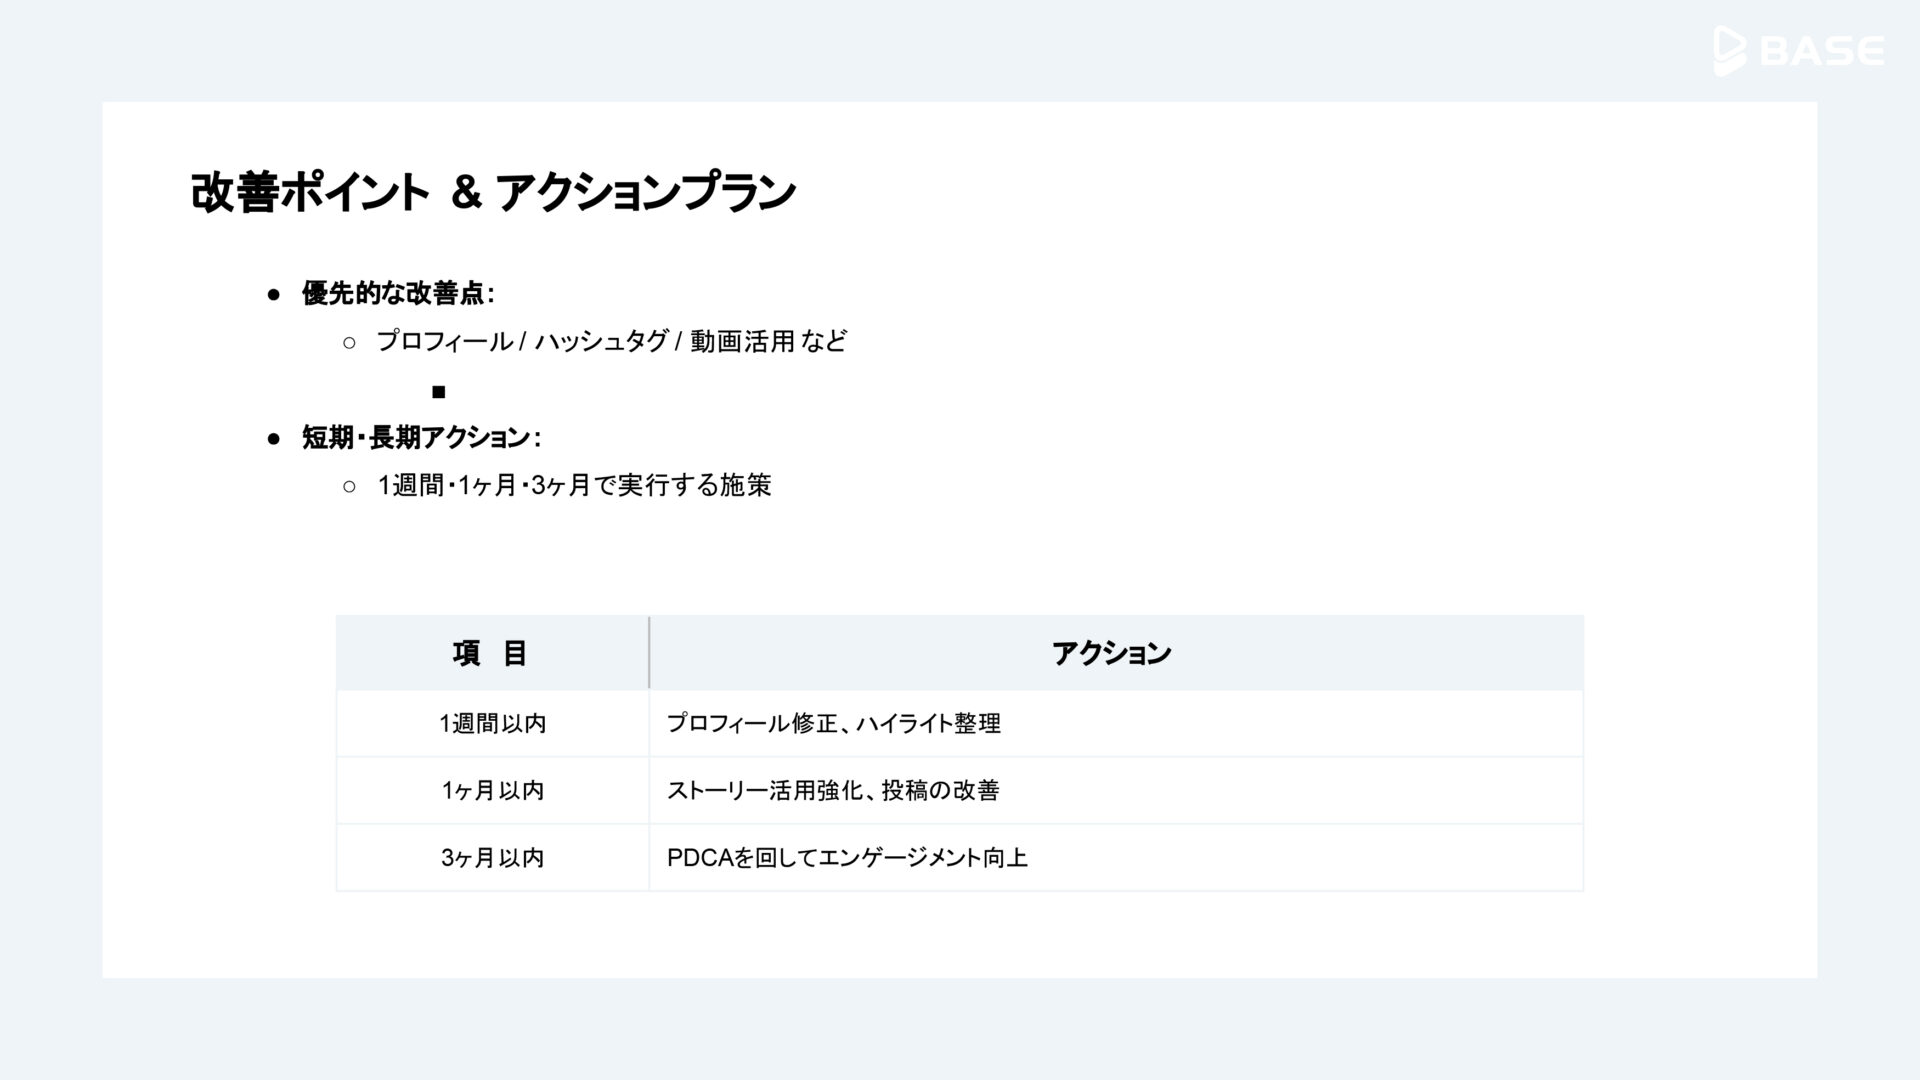Click the cell ストーリー活用強化、投稿の改善

(x=1116, y=790)
